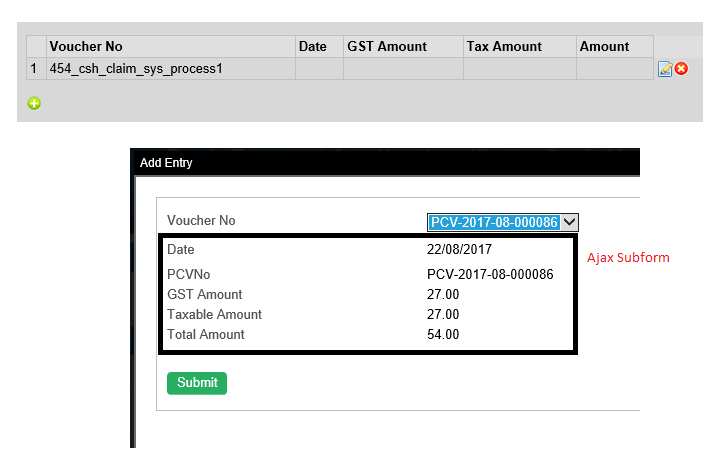Click the Voucher No label in Add Entry
This screenshot has width=720, height=461.
(201, 220)
